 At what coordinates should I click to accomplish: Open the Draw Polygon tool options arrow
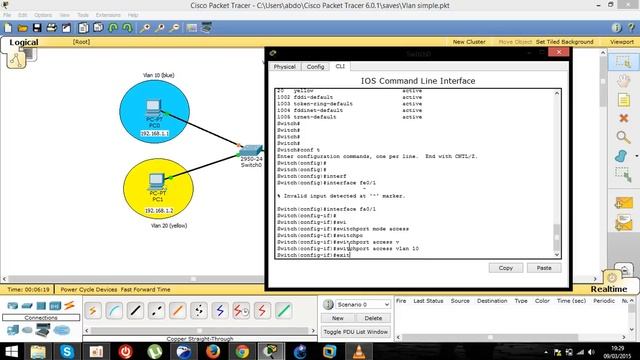[x=637, y=156]
